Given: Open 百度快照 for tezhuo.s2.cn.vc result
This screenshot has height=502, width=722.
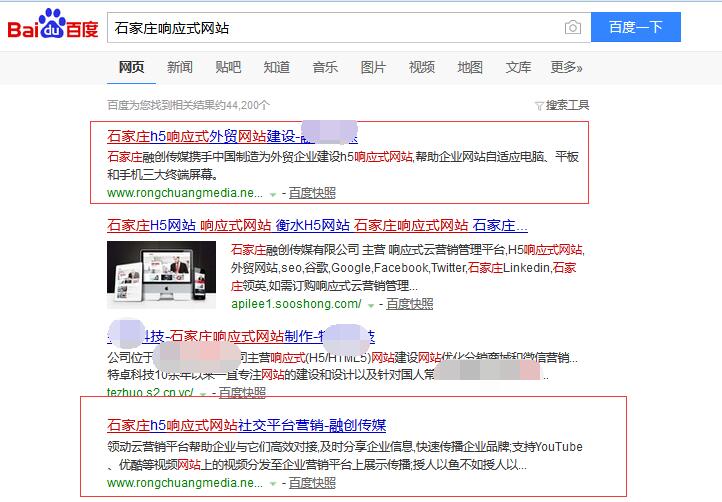Looking at the screenshot, I should pos(242,392).
